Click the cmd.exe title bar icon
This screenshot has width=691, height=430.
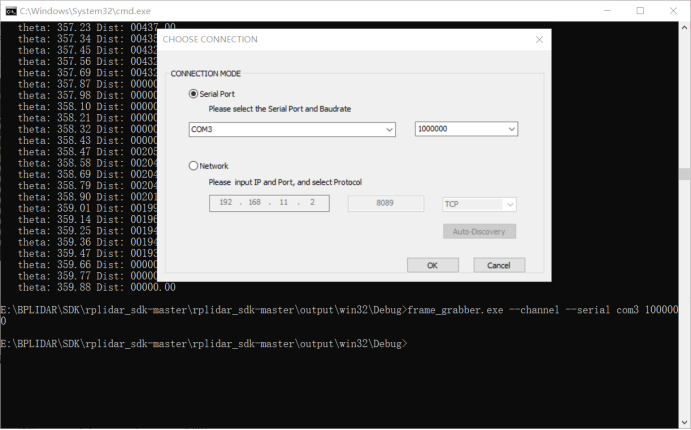[11, 11]
